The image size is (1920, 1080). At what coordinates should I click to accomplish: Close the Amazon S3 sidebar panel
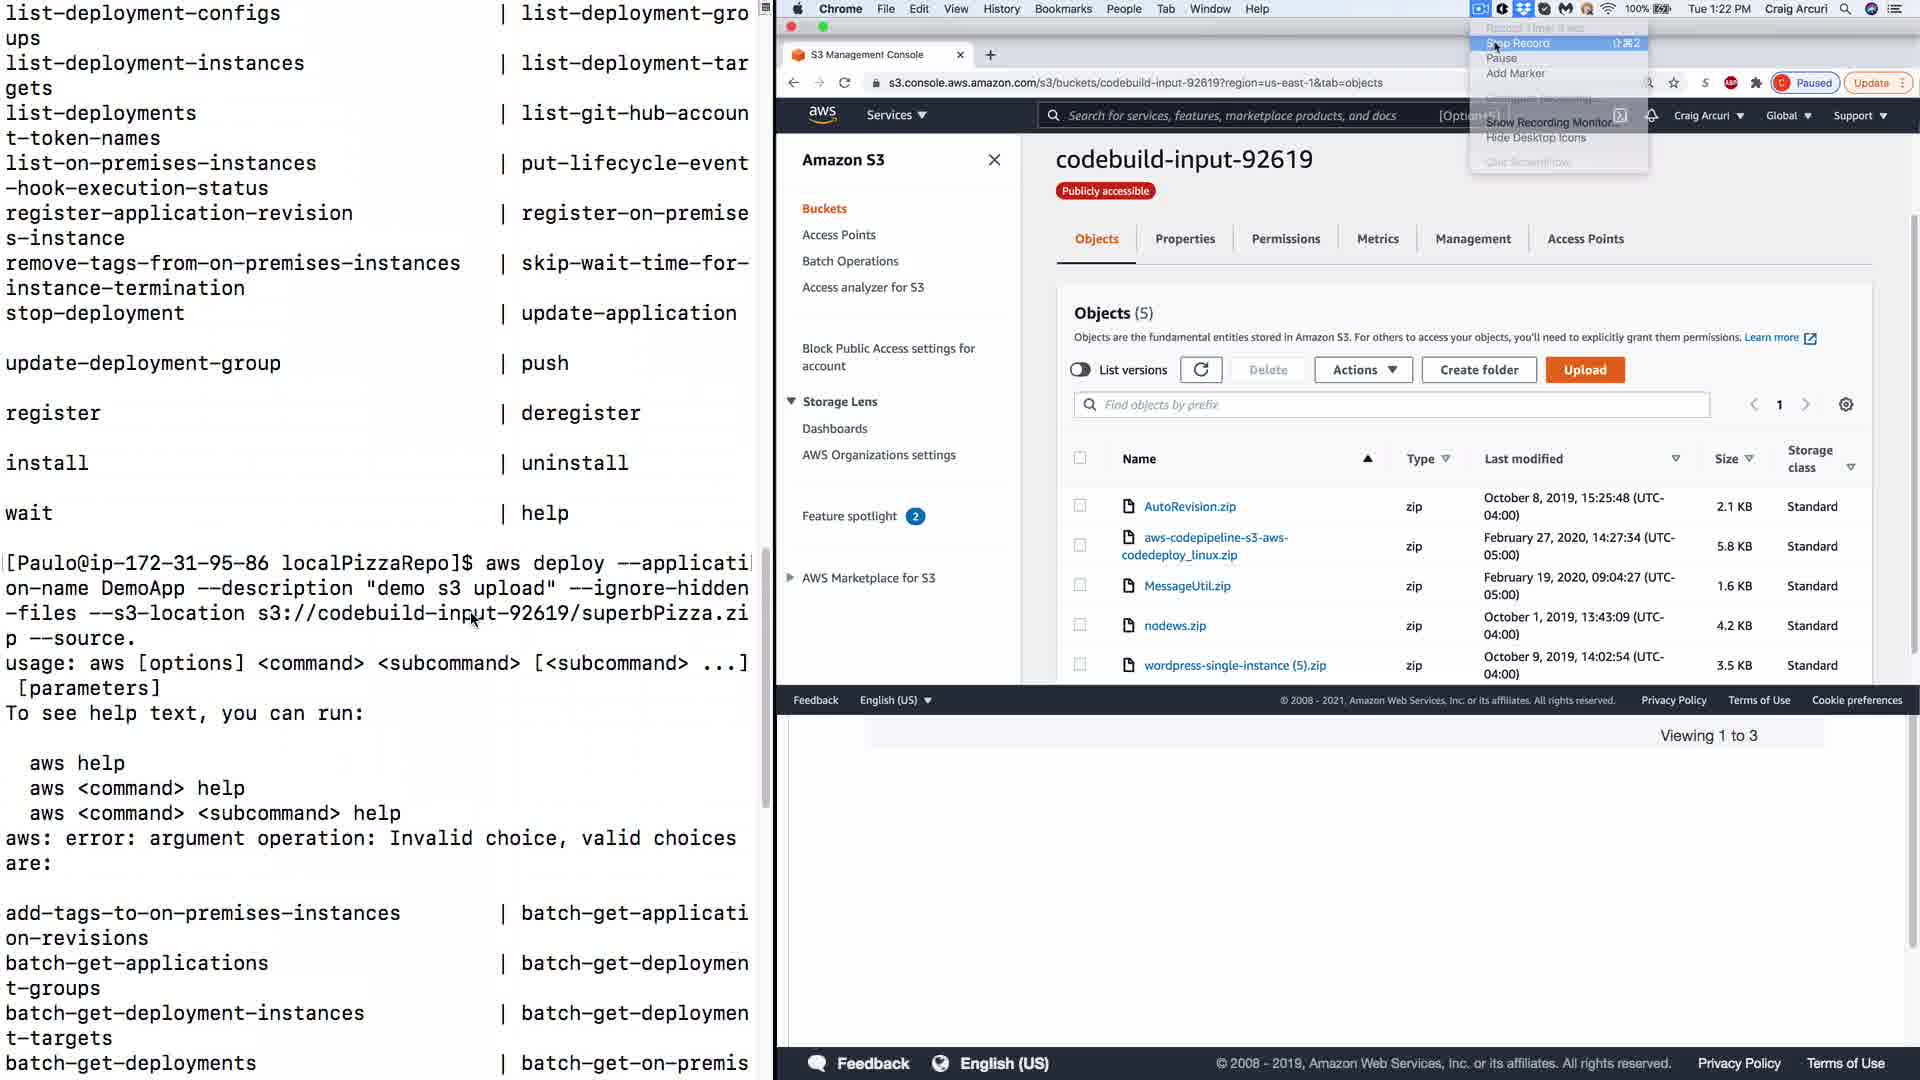point(994,160)
